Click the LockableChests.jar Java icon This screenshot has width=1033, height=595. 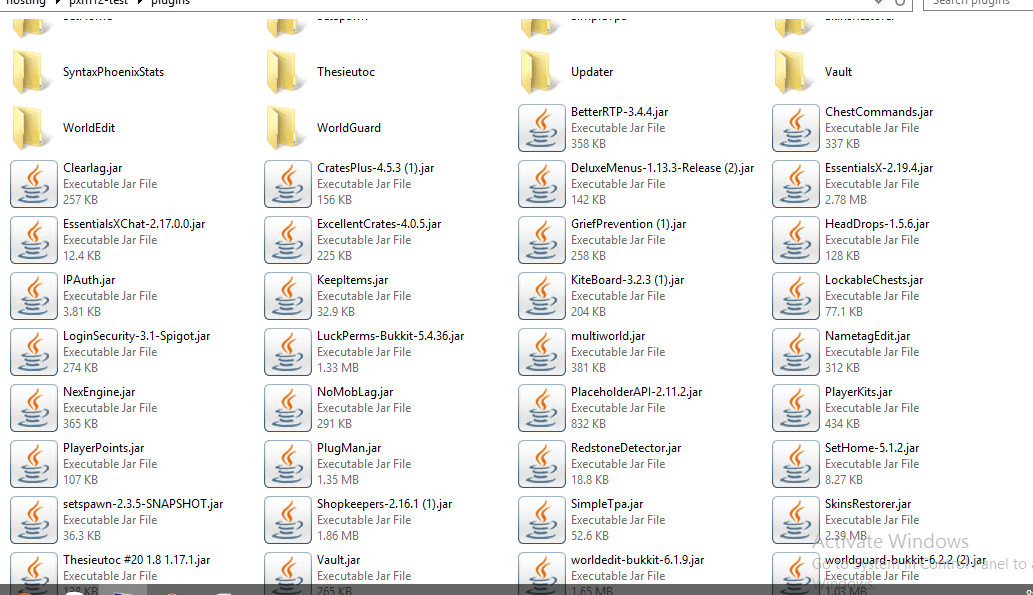click(796, 296)
